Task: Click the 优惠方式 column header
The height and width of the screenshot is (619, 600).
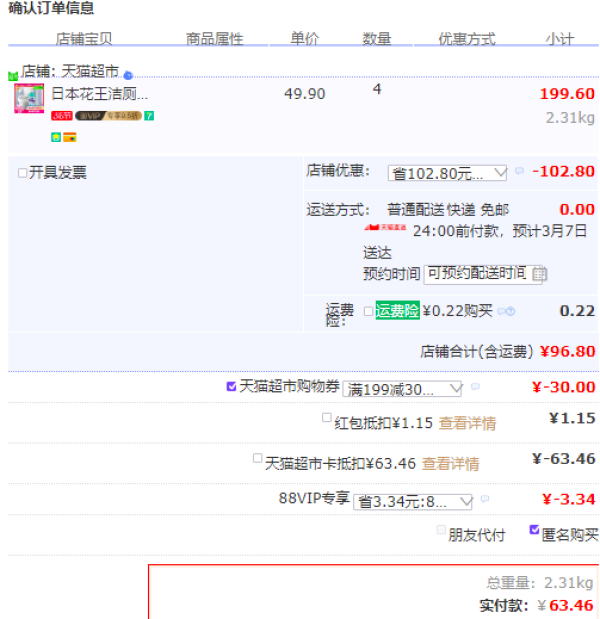Action: pos(467,39)
